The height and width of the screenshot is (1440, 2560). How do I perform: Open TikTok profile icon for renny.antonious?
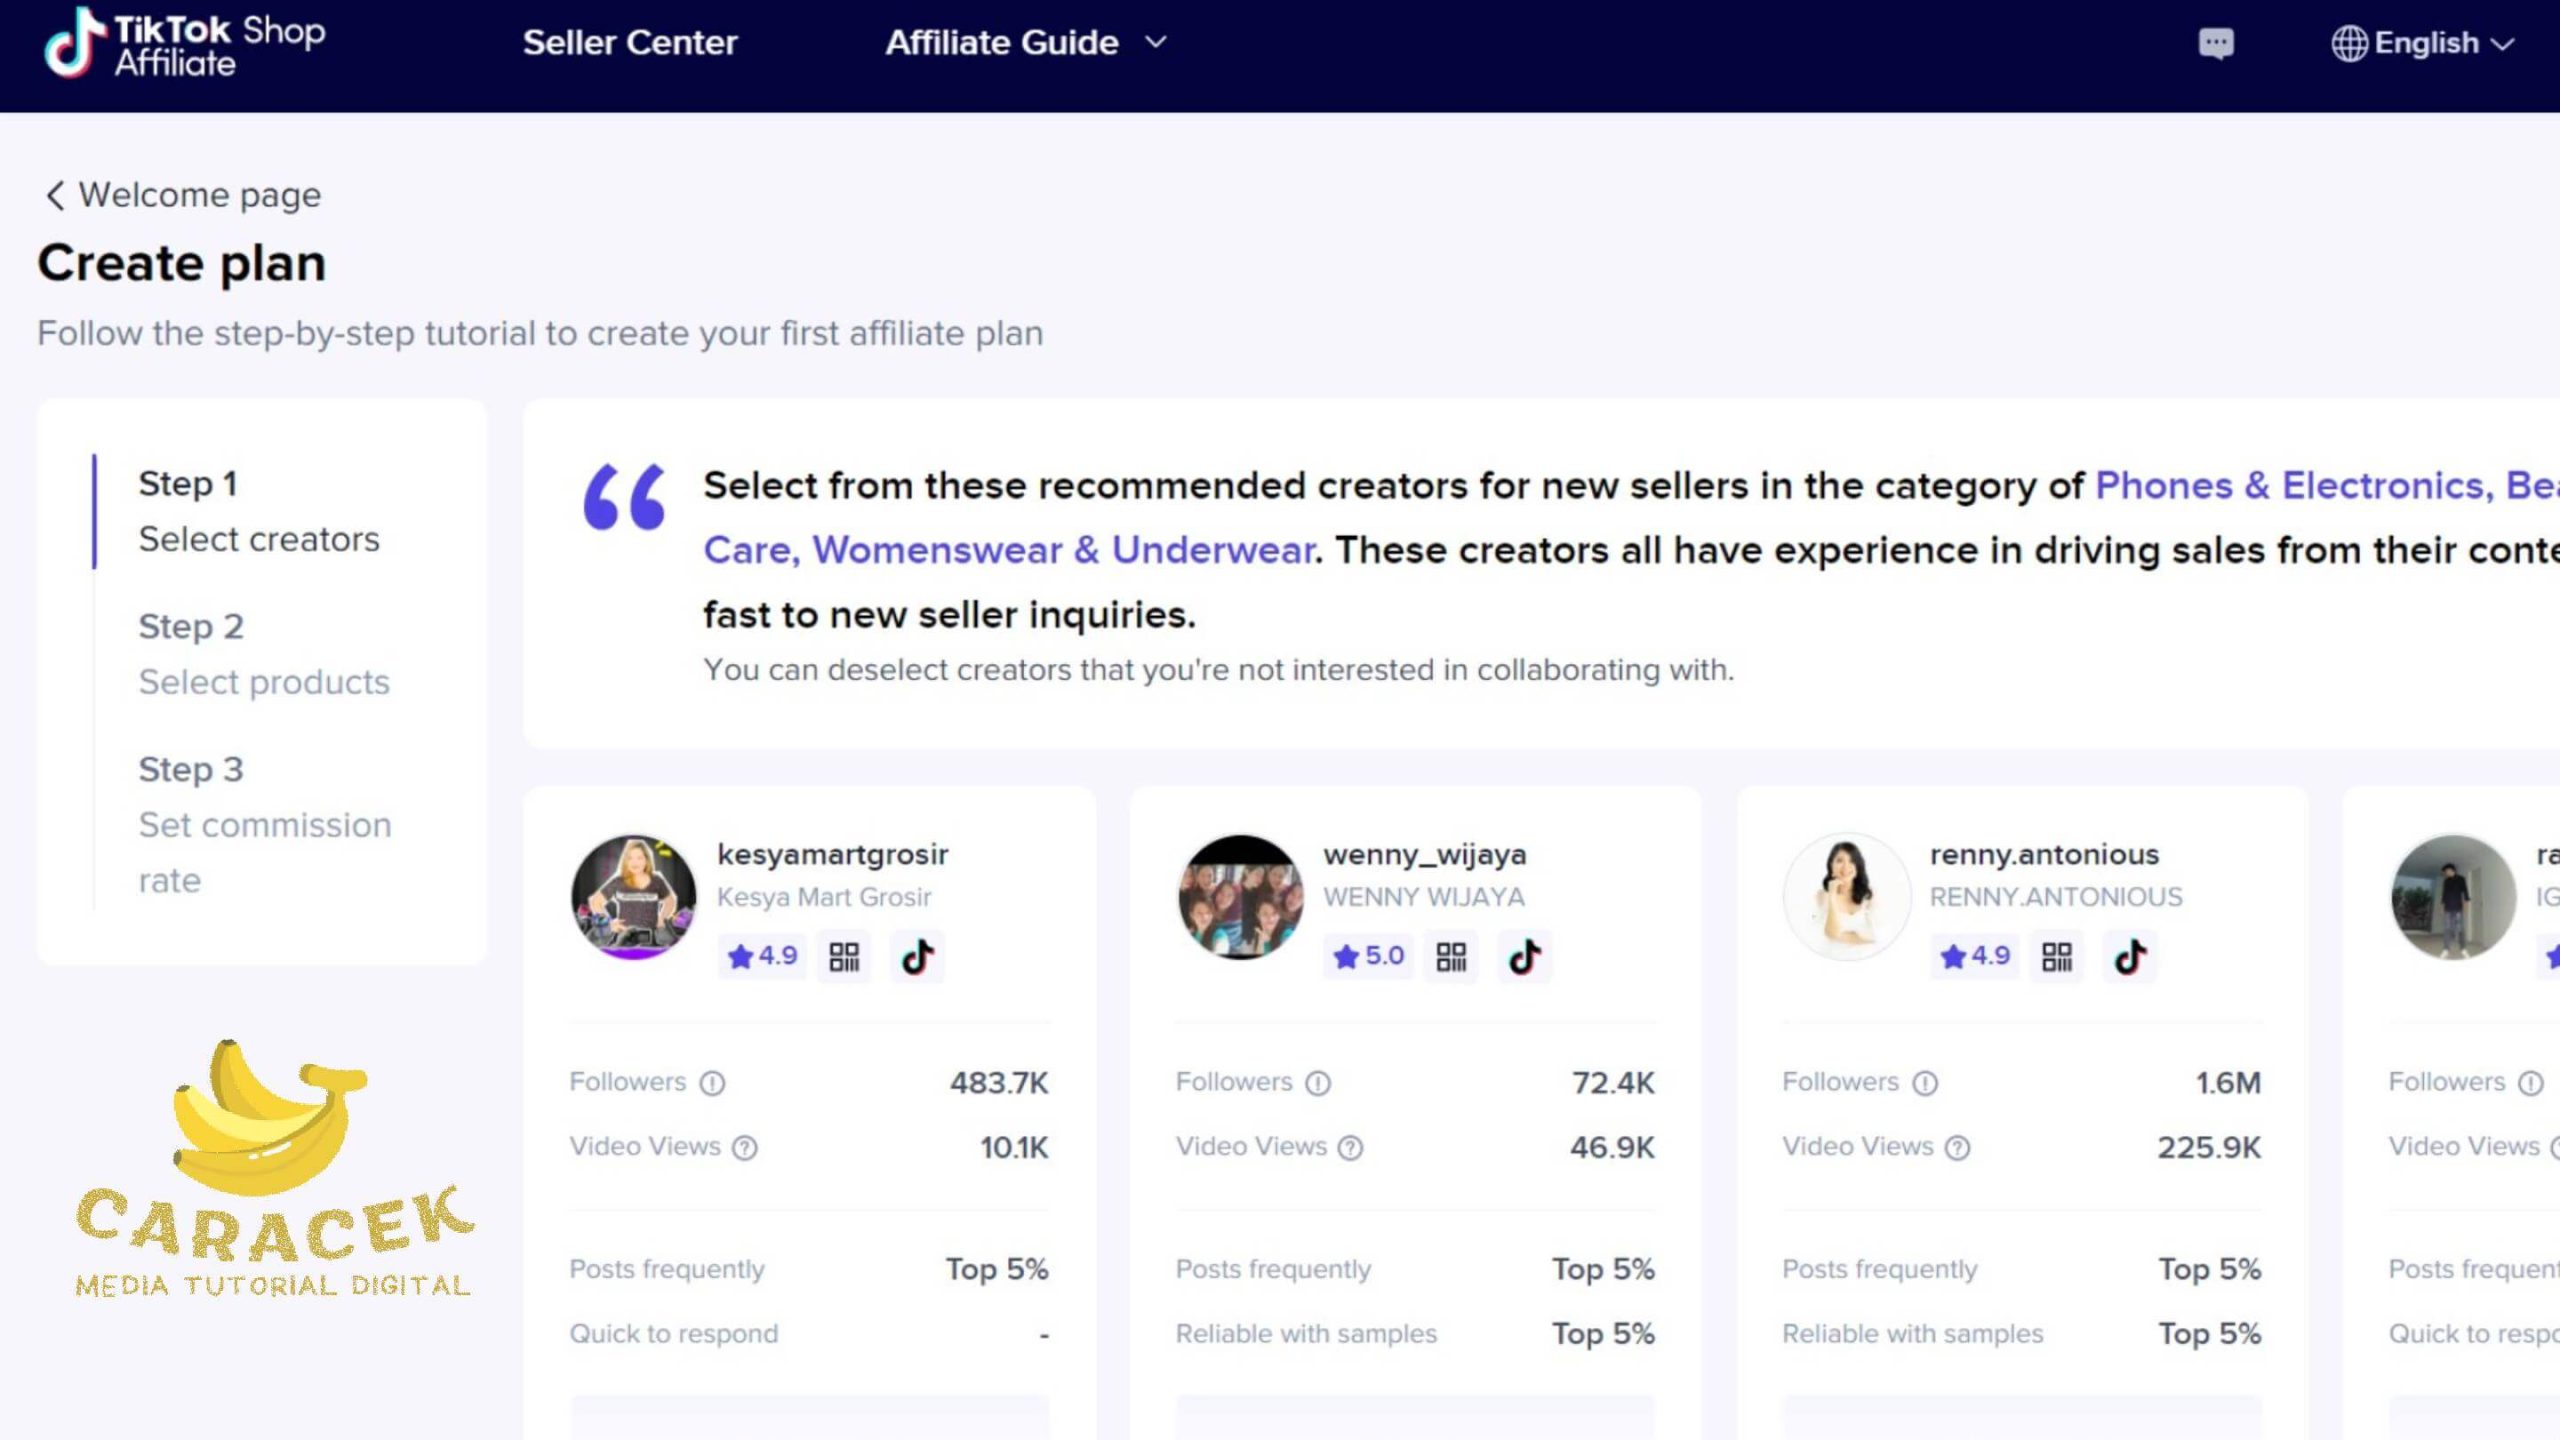click(2130, 957)
